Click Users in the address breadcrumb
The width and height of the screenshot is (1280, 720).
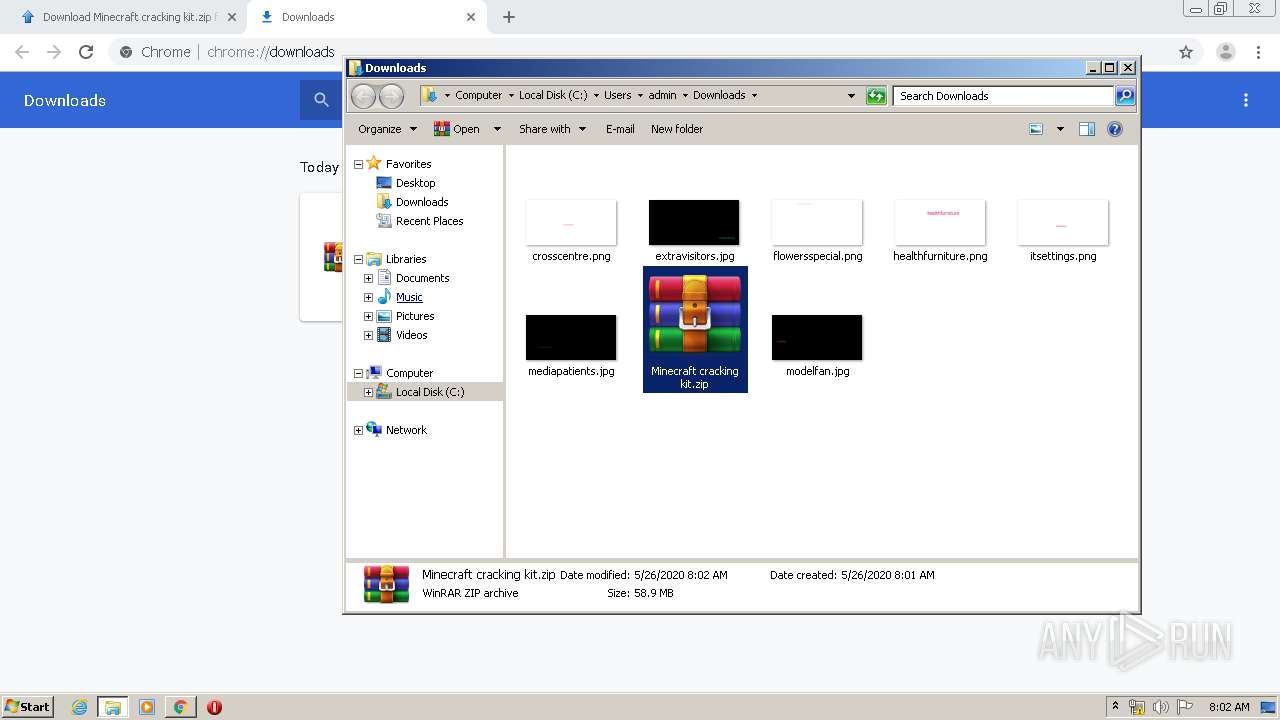point(617,95)
